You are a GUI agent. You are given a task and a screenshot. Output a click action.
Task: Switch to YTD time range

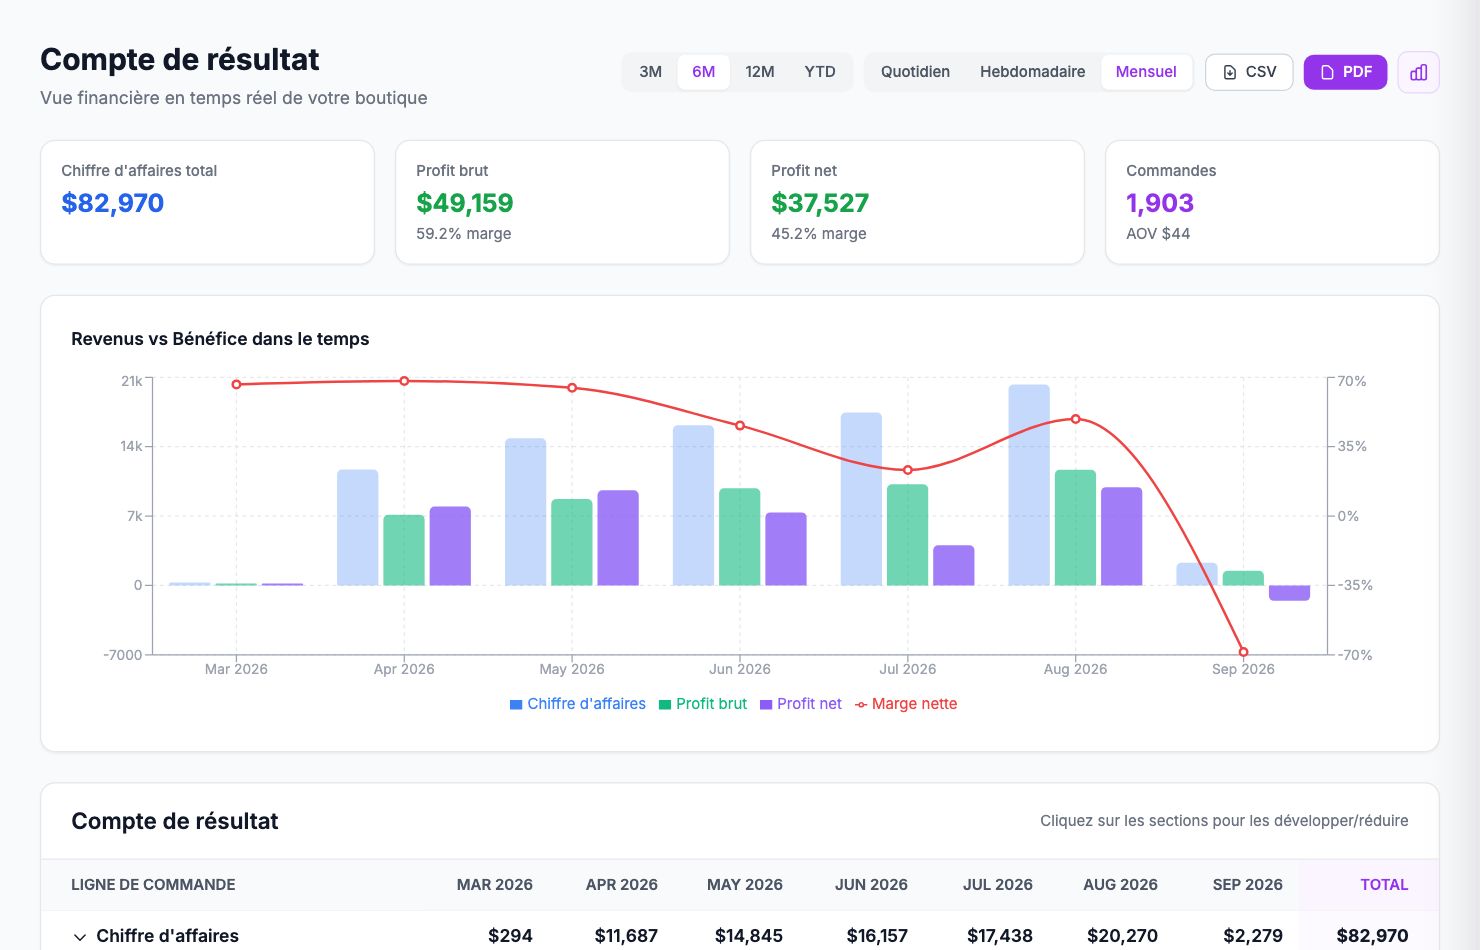tap(820, 72)
